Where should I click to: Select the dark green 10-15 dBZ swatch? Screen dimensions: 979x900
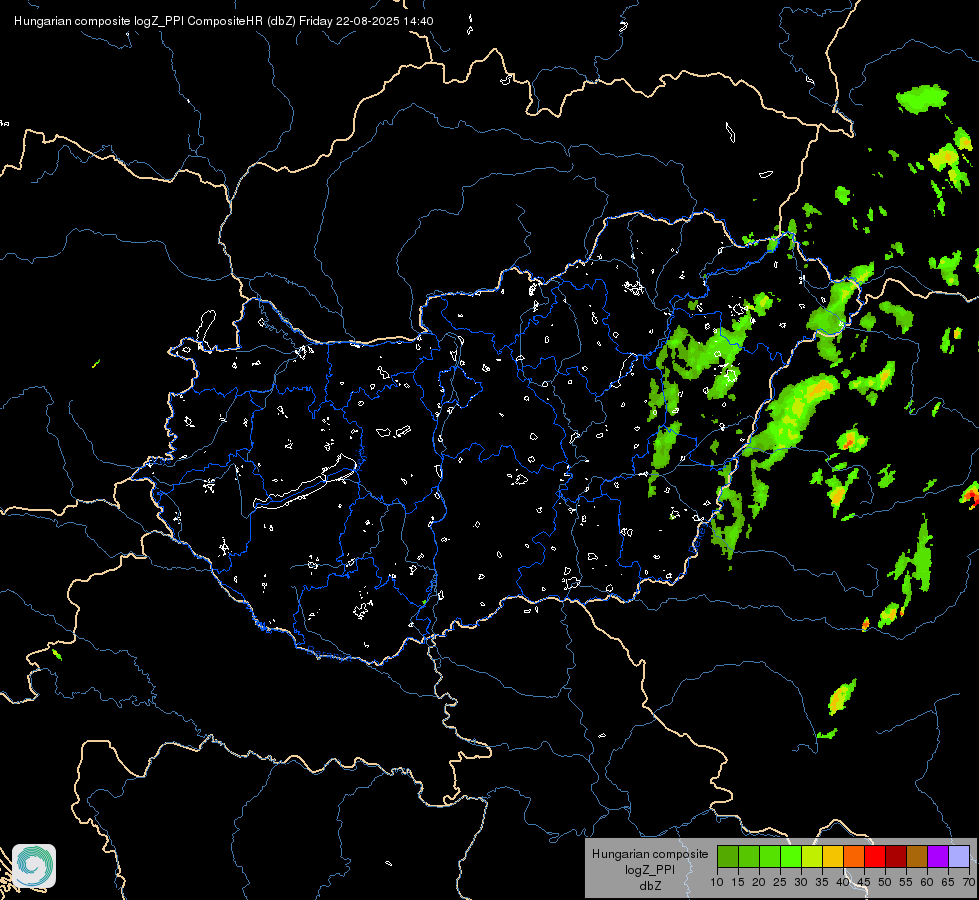pyautogui.click(x=728, y=856)
